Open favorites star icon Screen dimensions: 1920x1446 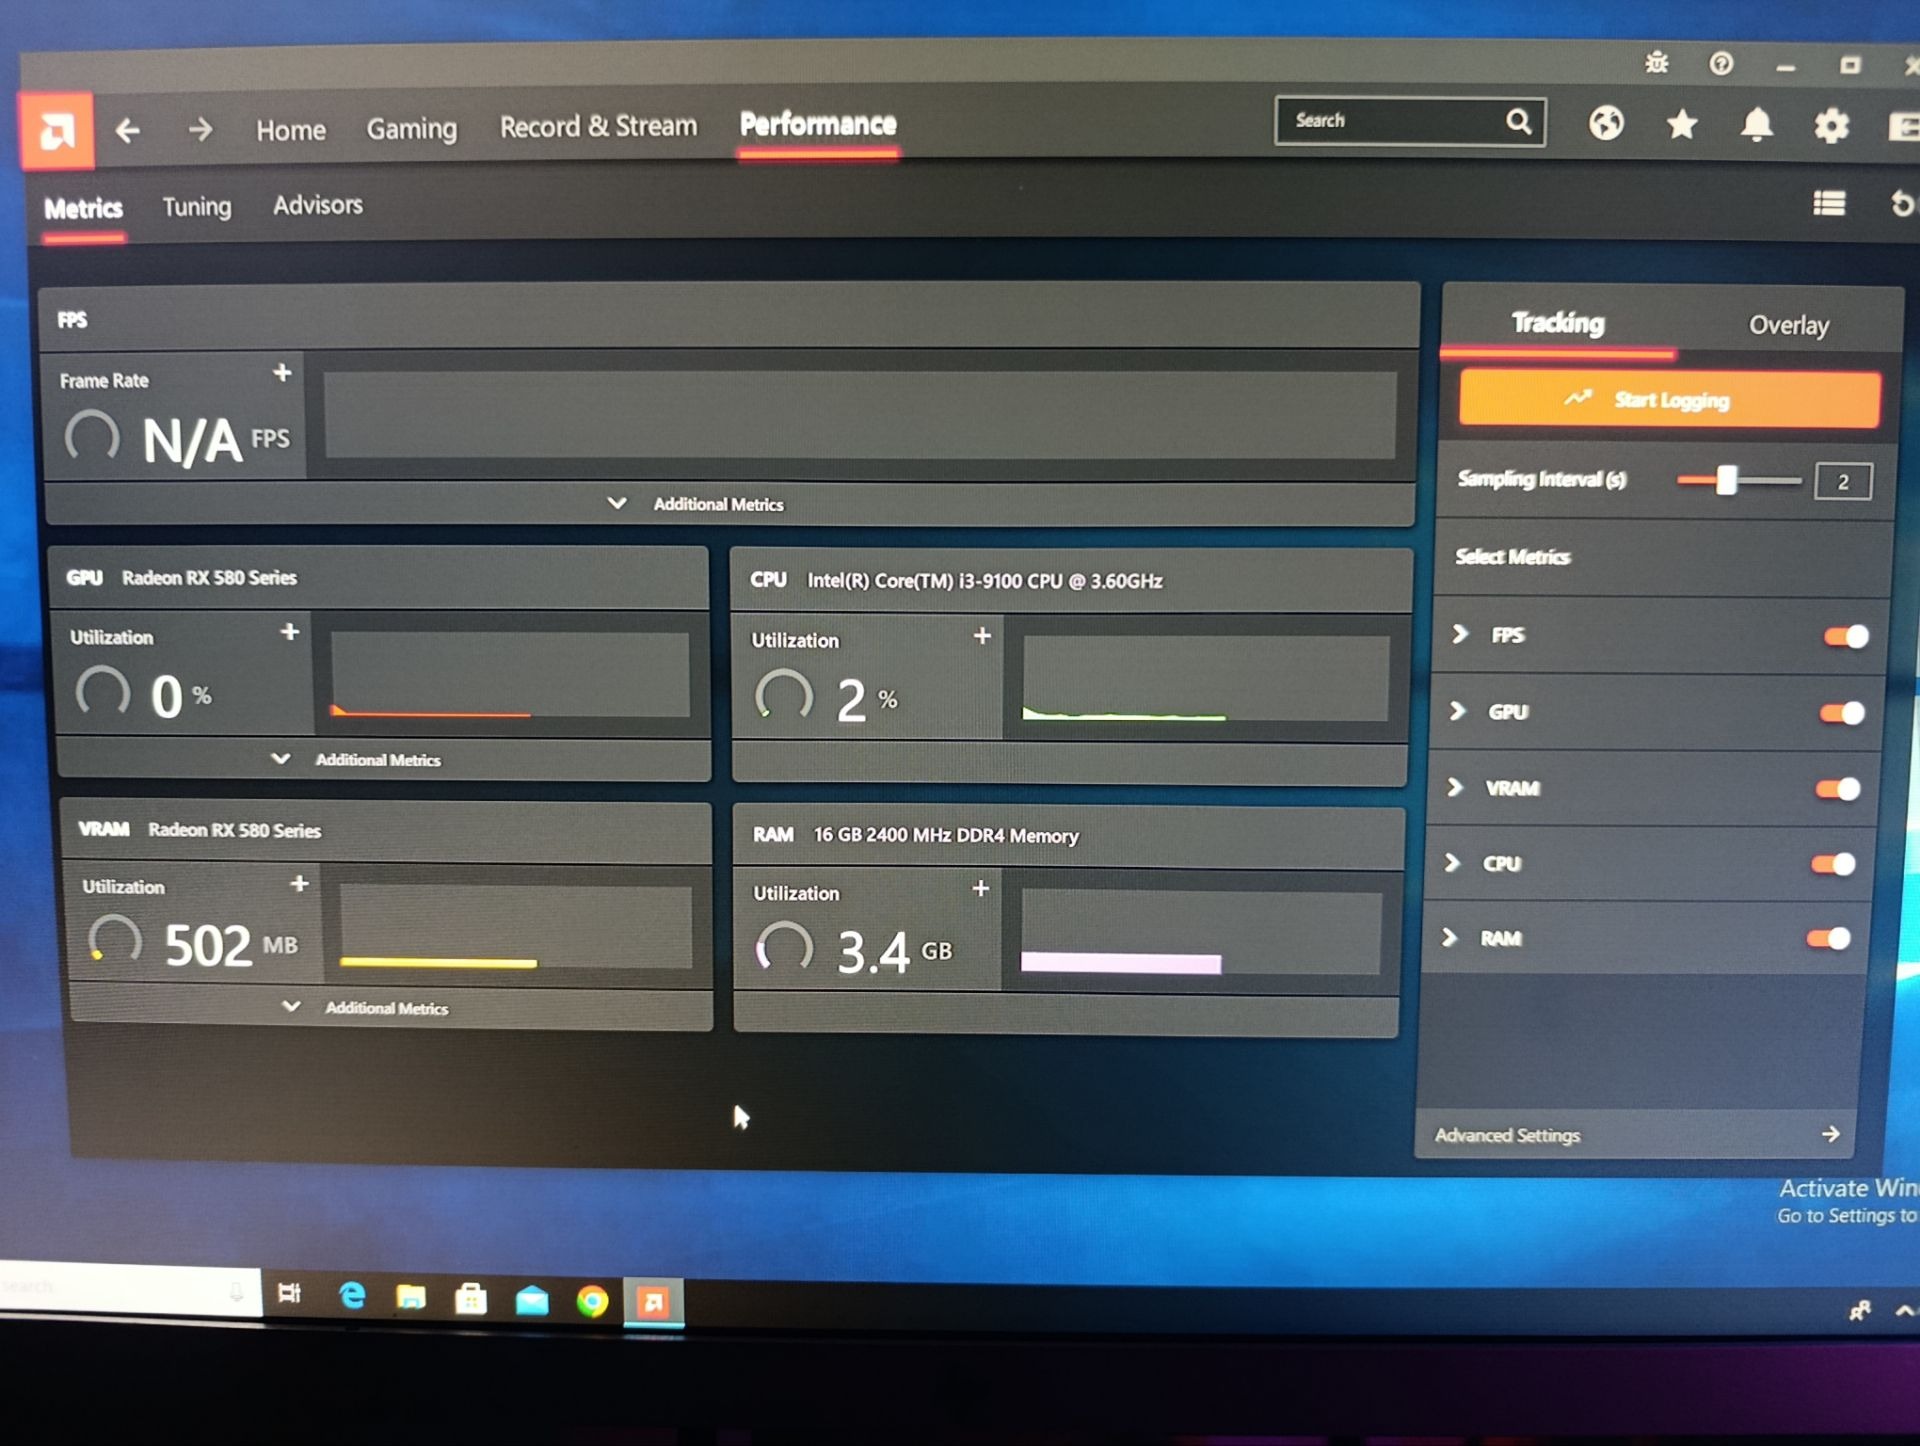tap(1682, 125)
